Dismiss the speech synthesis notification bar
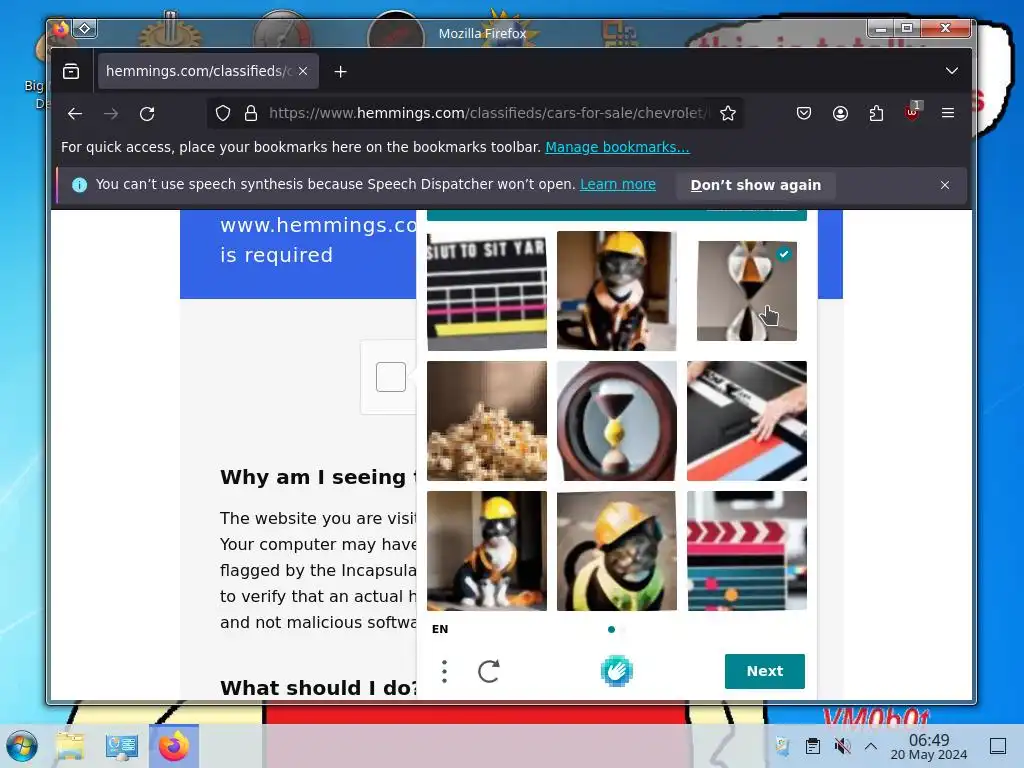Viewport: 1024px width, 768px height. click(x=944, y=185)
